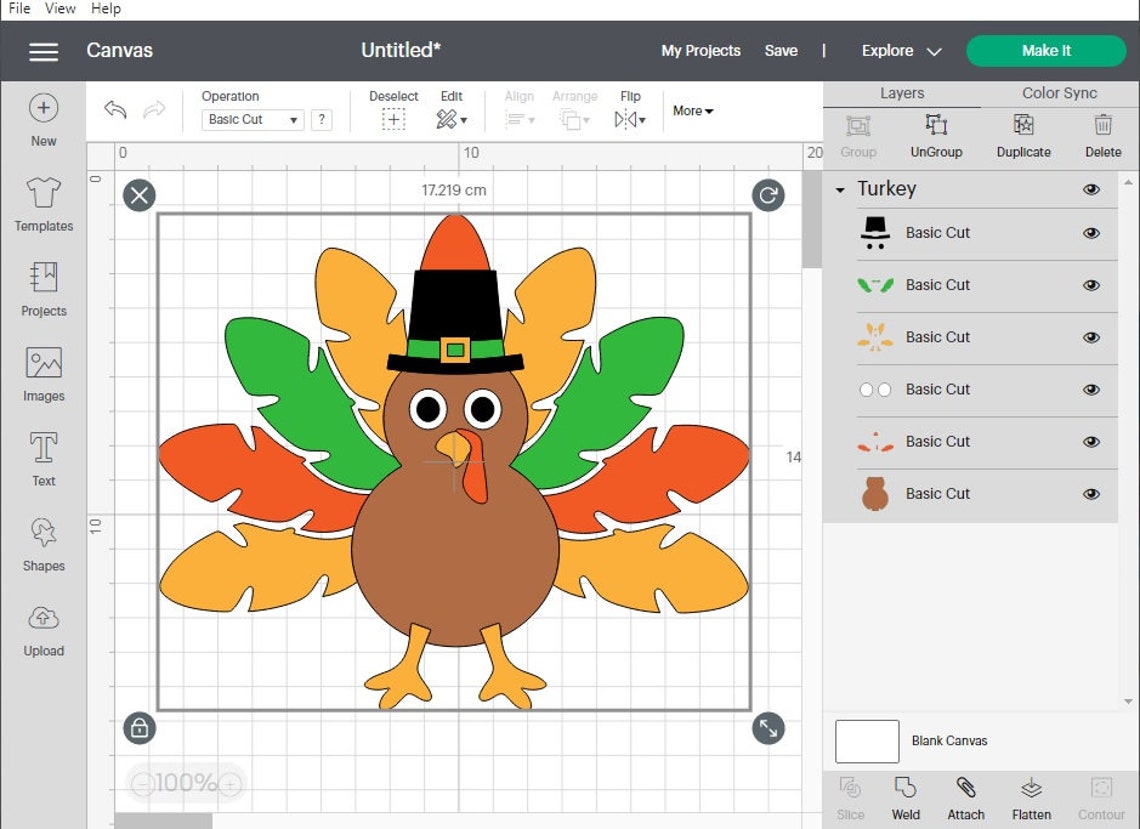Open the Shapes panel
The image size is (1140, 829).
click(x=43, y=542)
